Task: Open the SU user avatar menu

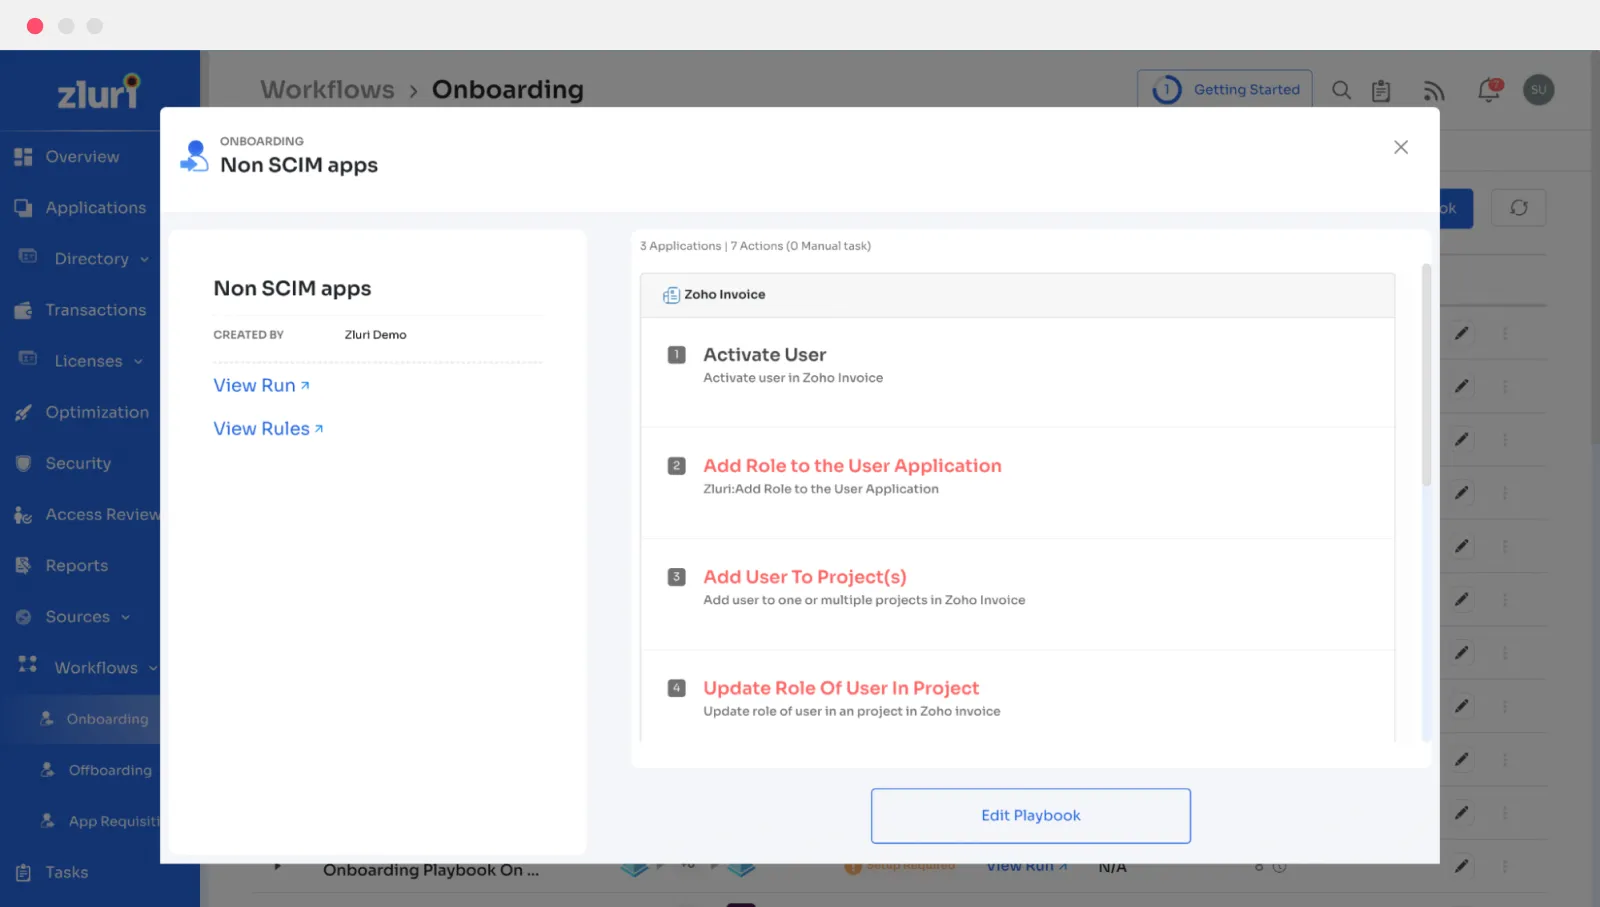Action: click(x=1538, y=90)
